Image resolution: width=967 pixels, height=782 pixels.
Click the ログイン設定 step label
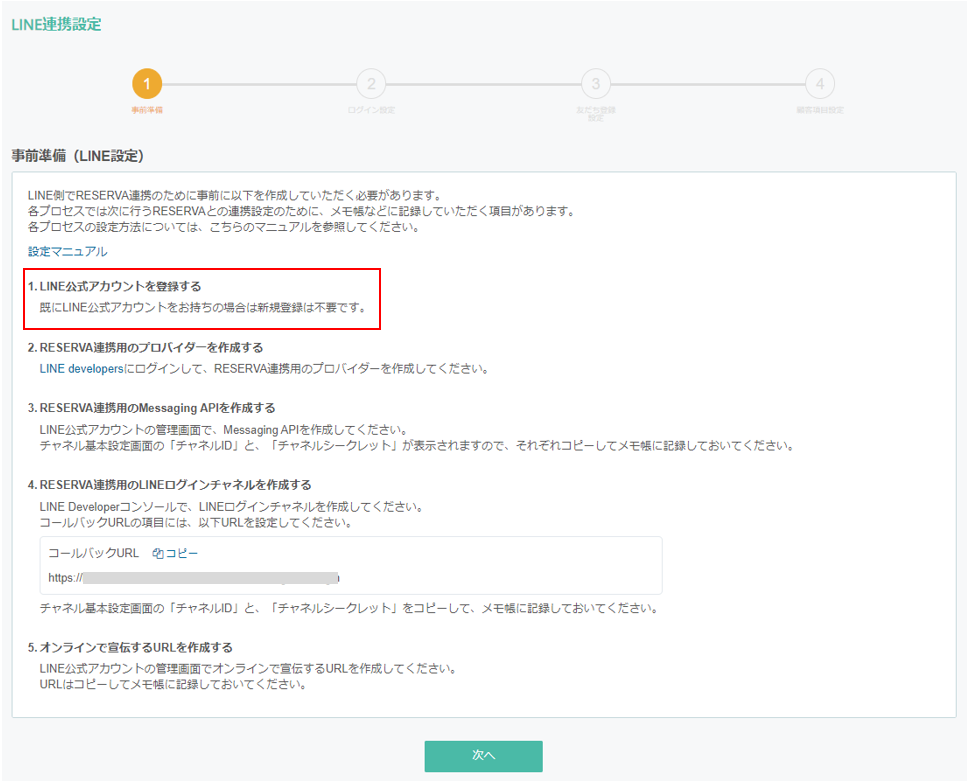[x=371, y=110]
